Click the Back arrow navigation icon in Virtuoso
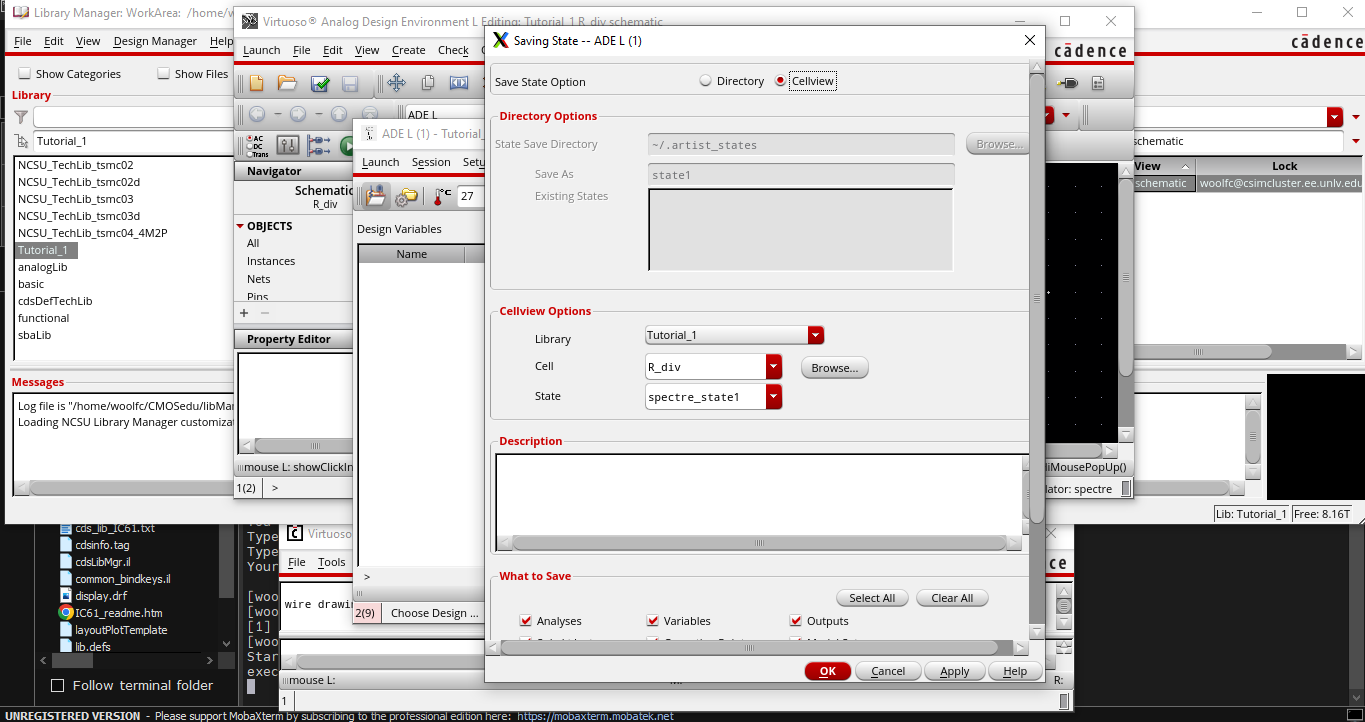This screenshot has width=1365, height=722. click(257, 114)
